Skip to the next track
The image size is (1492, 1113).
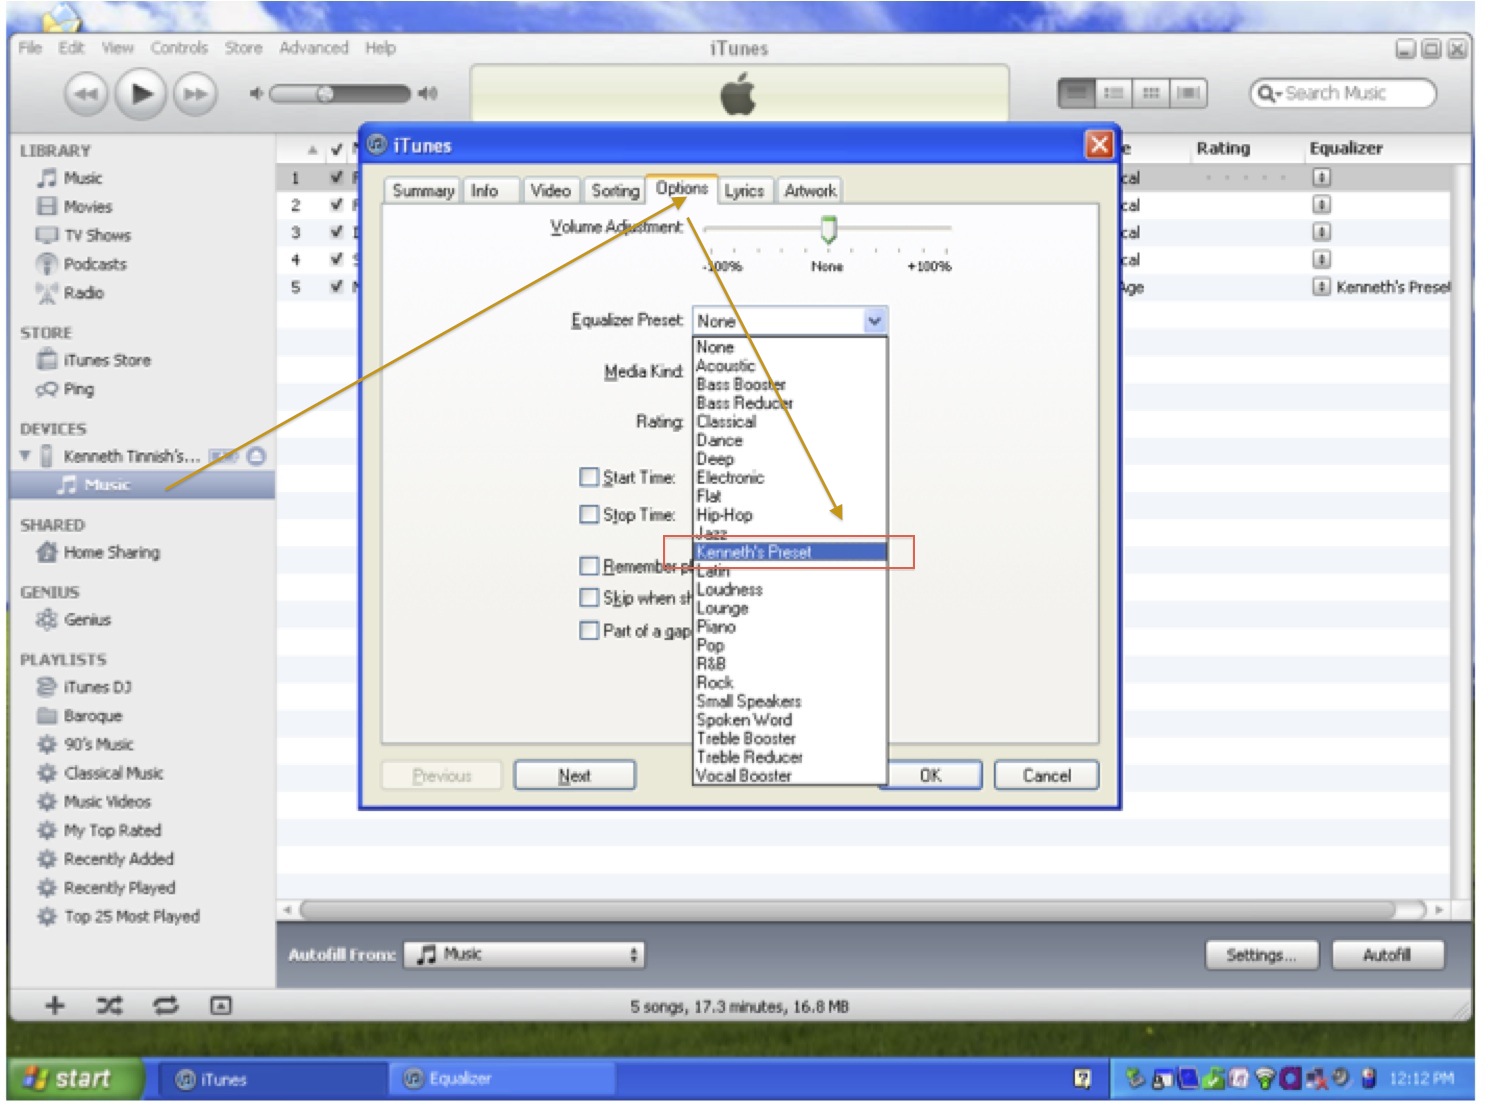[195, 94]
